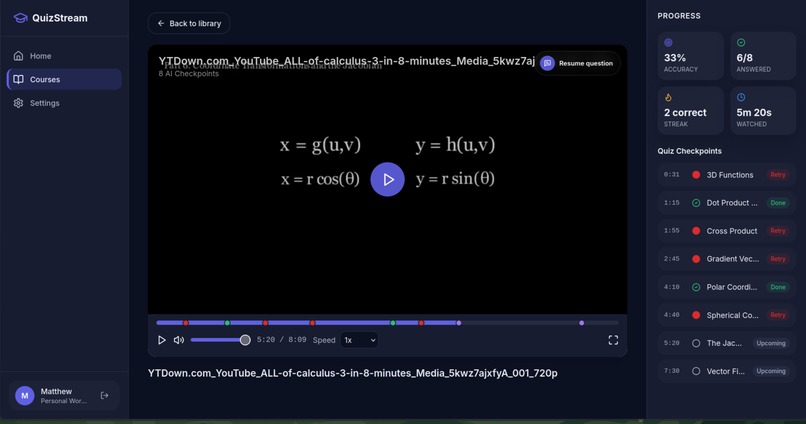Click Upcoming badge on Vector Fi...
This screenshot has height=424, width=806.
pyautogui.click(x=771, y=371)
